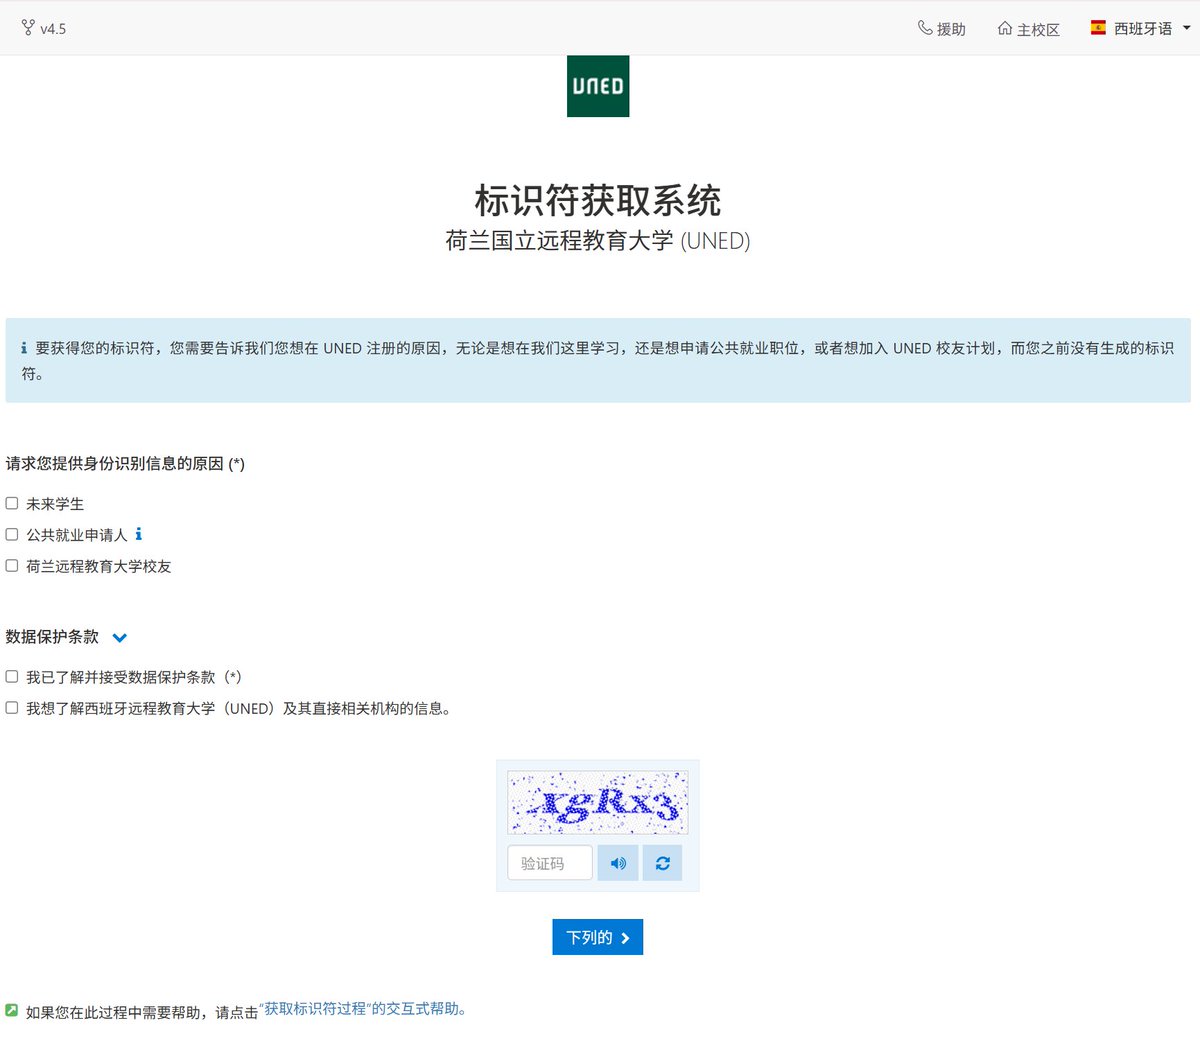Click the captcha image
Screen dimensions: 1200x1043
[x=598, y=802]
